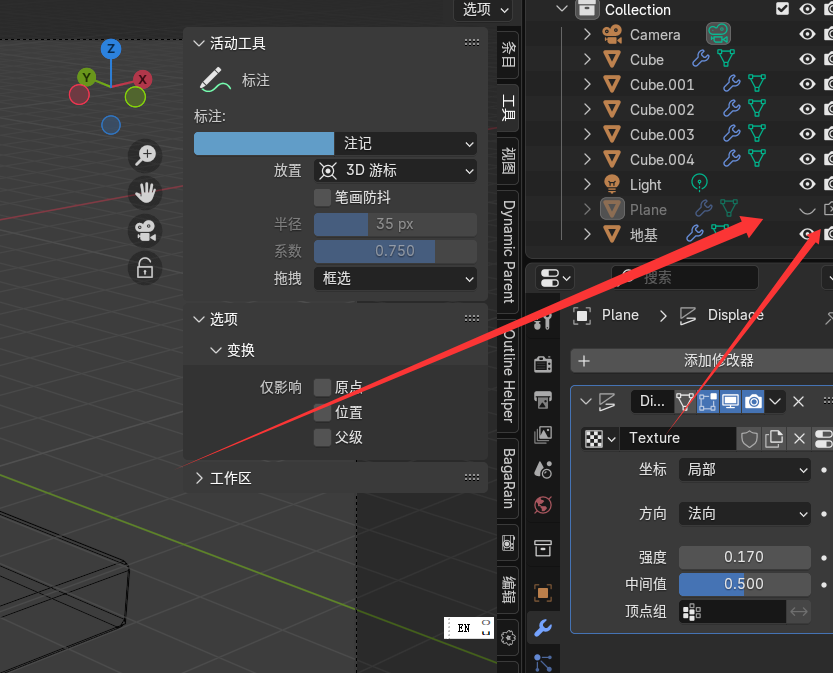Toggle camera view icon in viewport
833x673 pixels.
point(145,231)
